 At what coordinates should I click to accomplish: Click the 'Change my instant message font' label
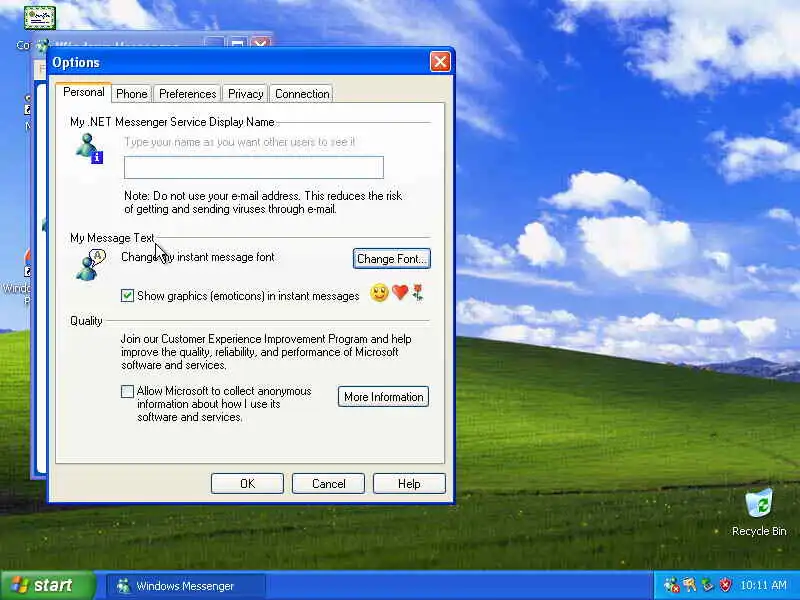(198, 257)
